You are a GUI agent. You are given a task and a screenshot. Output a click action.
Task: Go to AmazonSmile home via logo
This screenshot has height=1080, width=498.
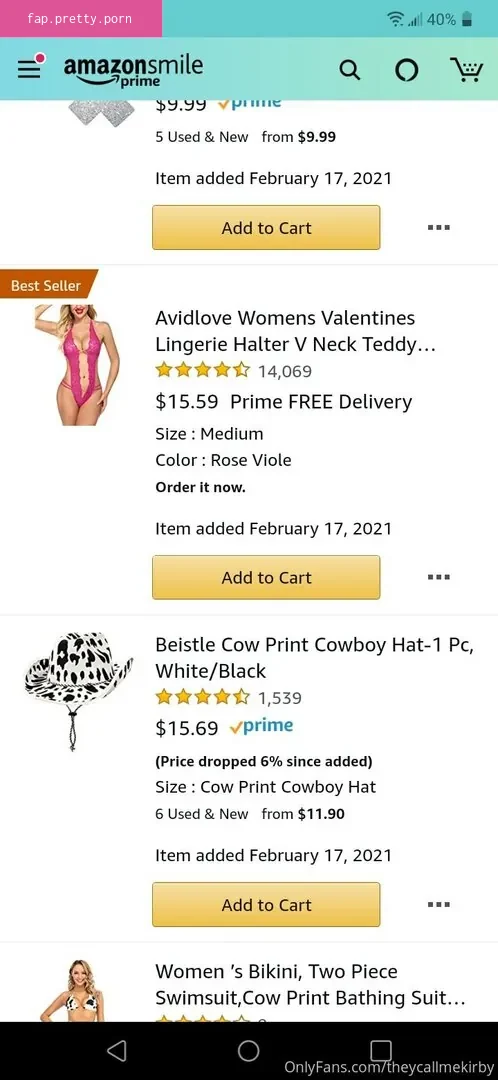point(133,72)
